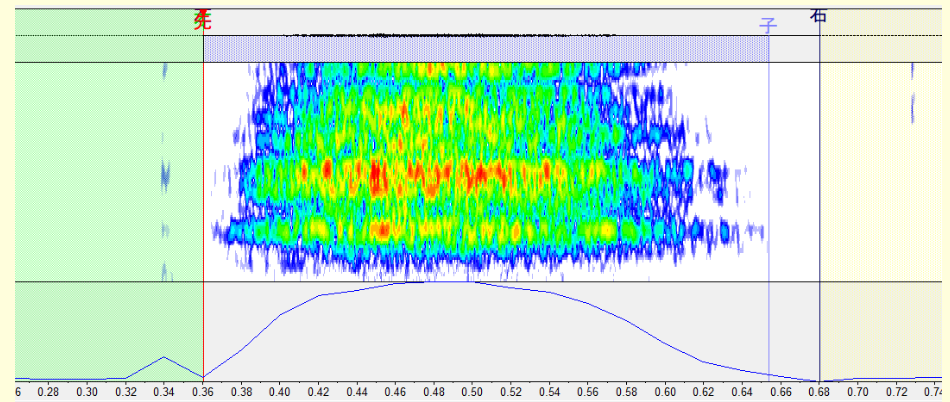Click the black waveform trace above the spectrogram
This screenshot has width=950, height=402.
(451, 35)
